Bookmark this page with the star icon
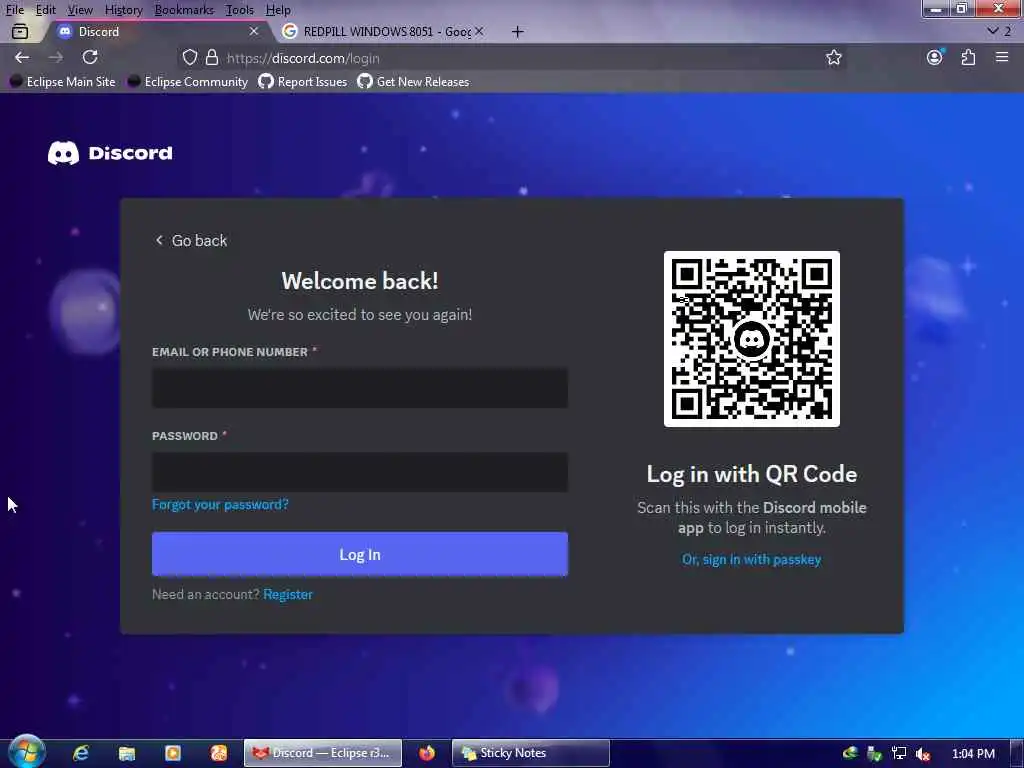This screenshot has width=1024, height=768. click(x=833, y=57)
